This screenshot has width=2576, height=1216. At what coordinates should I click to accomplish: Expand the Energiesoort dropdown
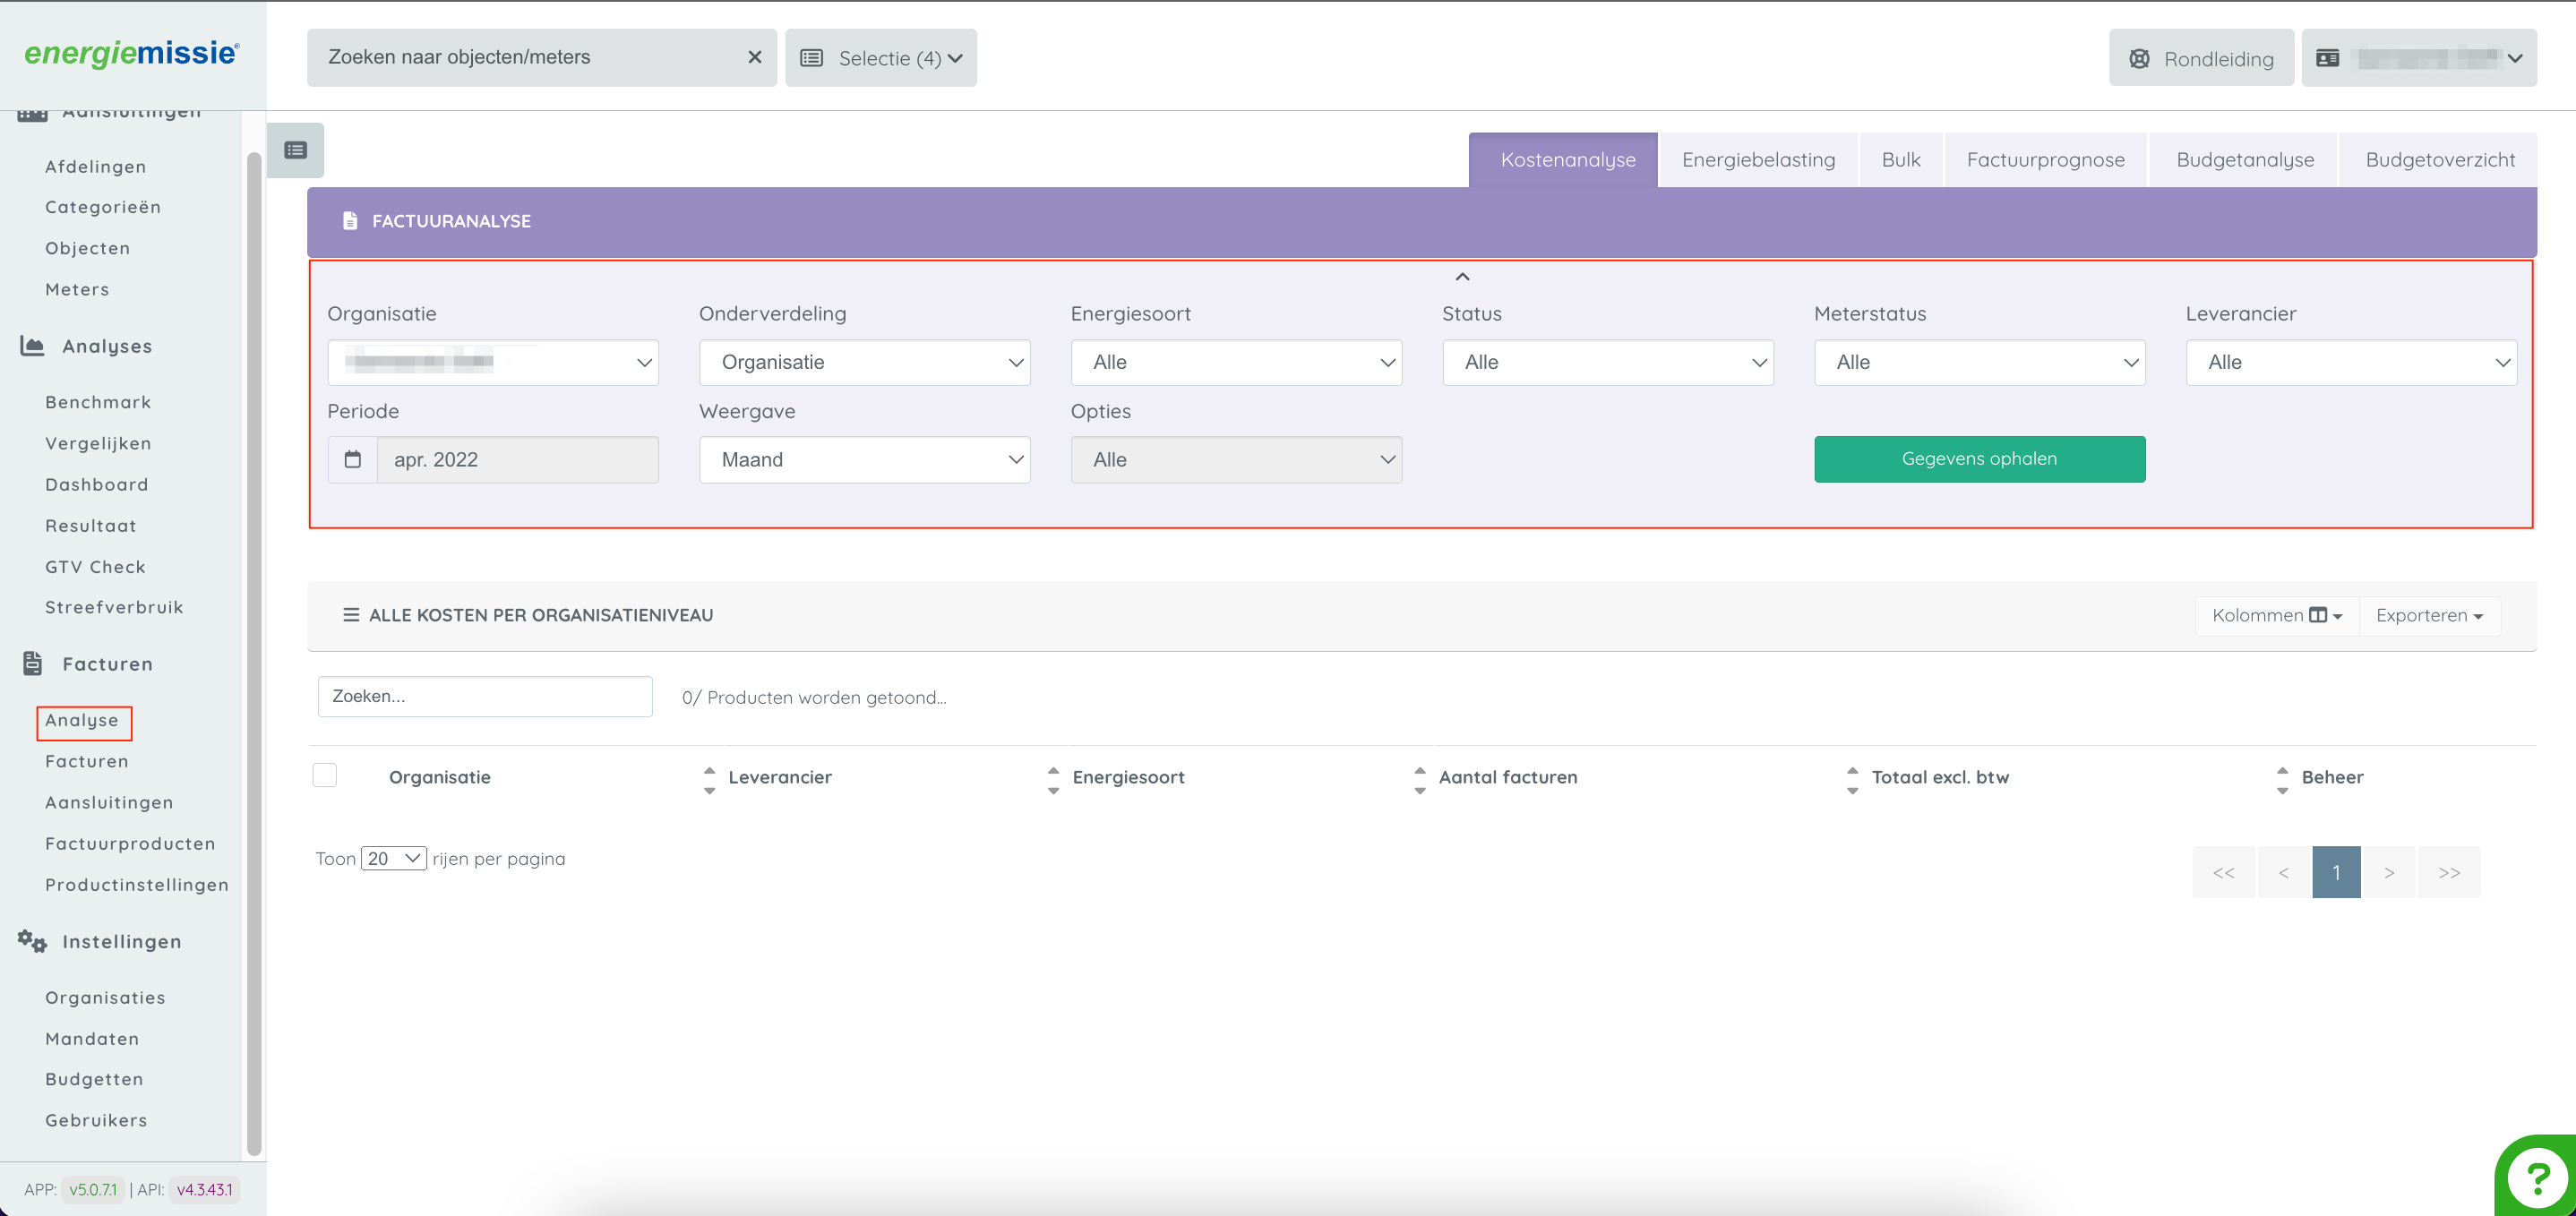pos(1235,362)
